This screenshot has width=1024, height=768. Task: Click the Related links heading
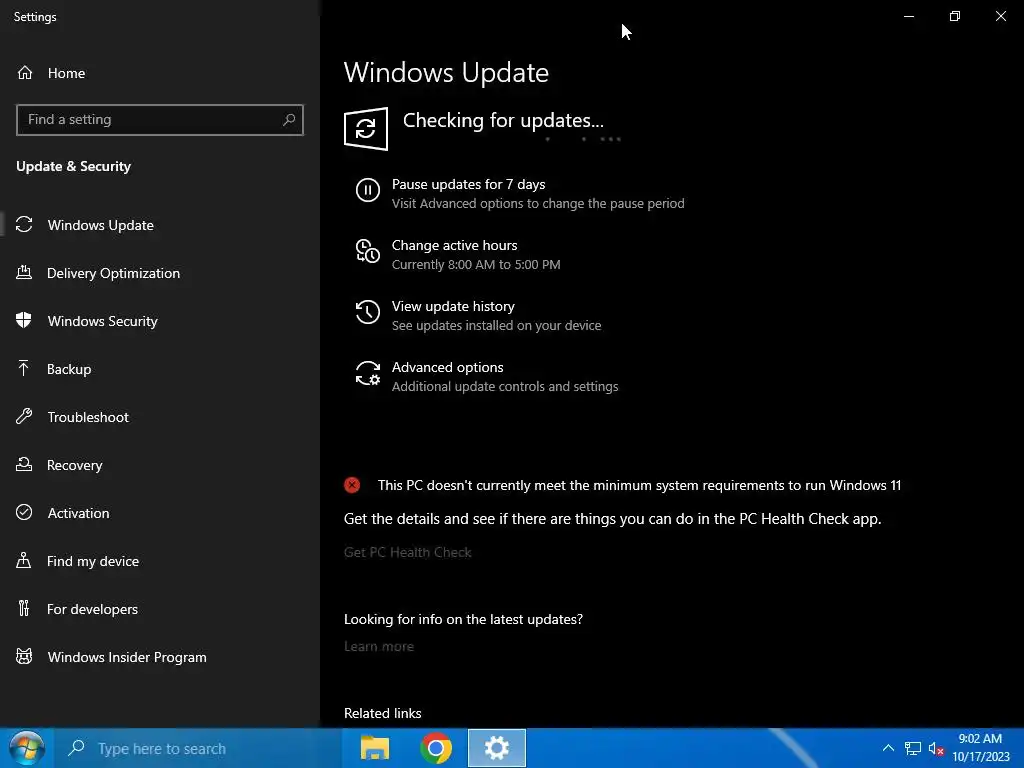pos(383,713)
